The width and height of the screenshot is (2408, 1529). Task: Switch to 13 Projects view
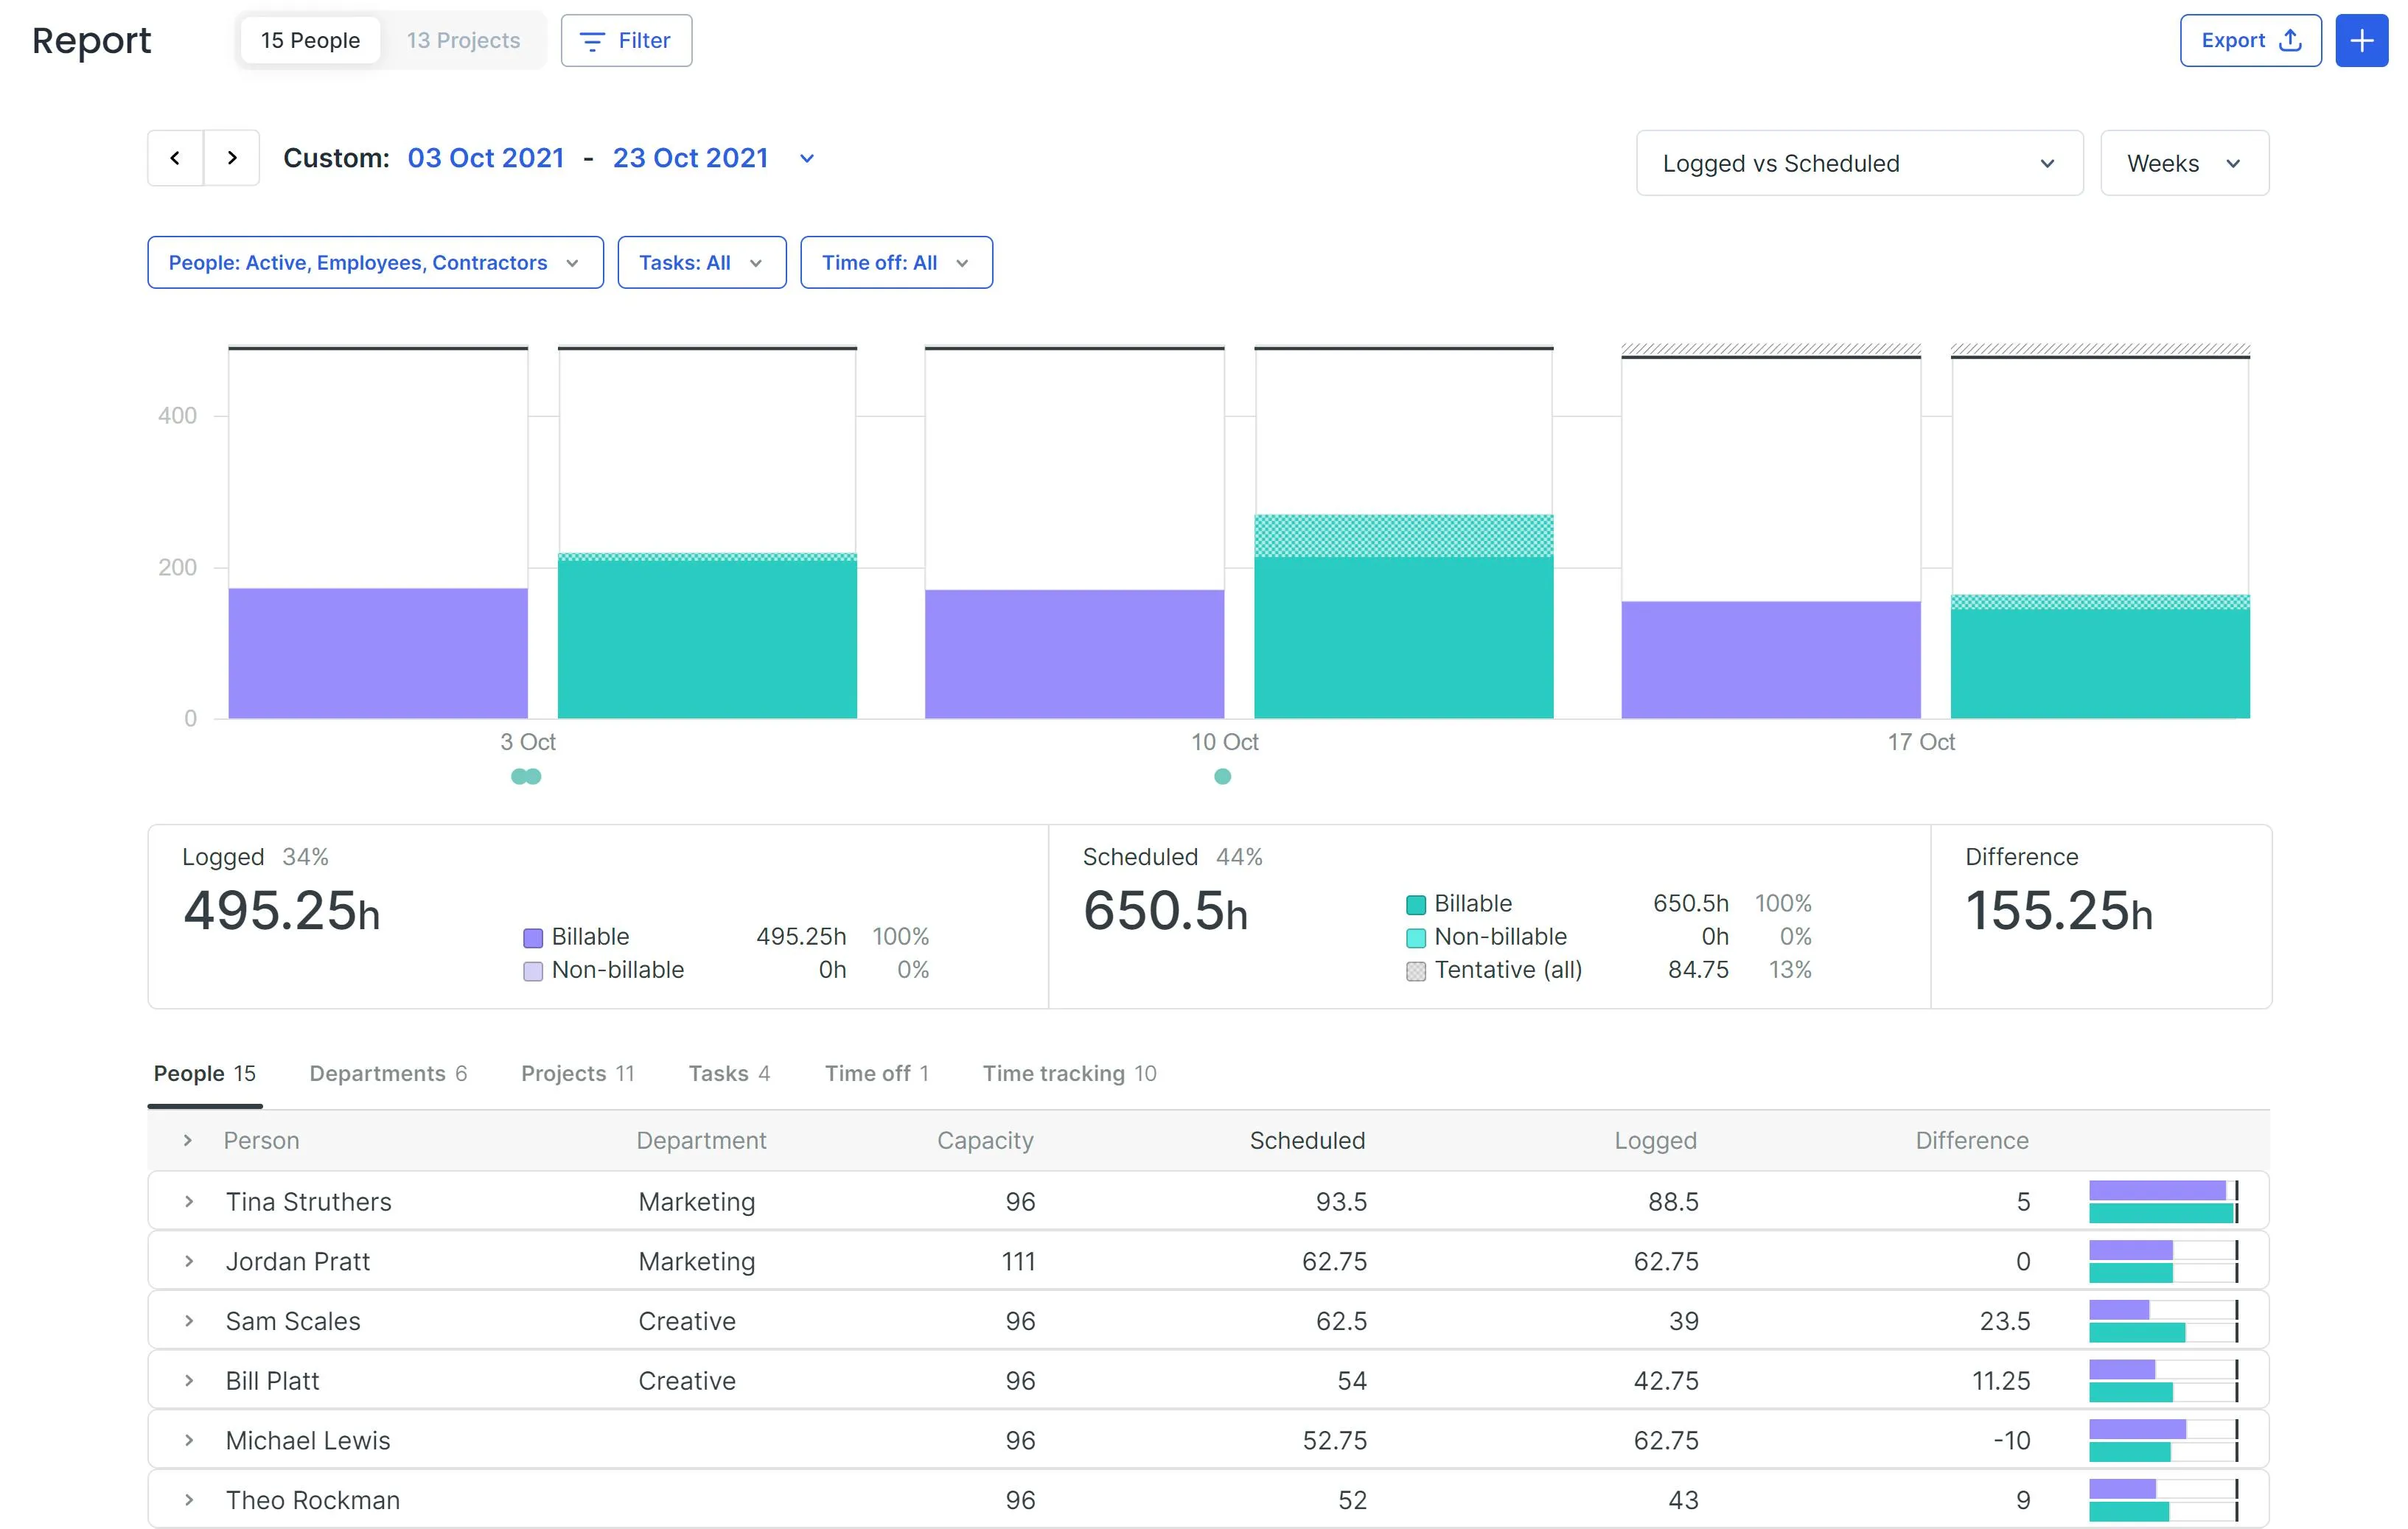click(x=463, y=41)
